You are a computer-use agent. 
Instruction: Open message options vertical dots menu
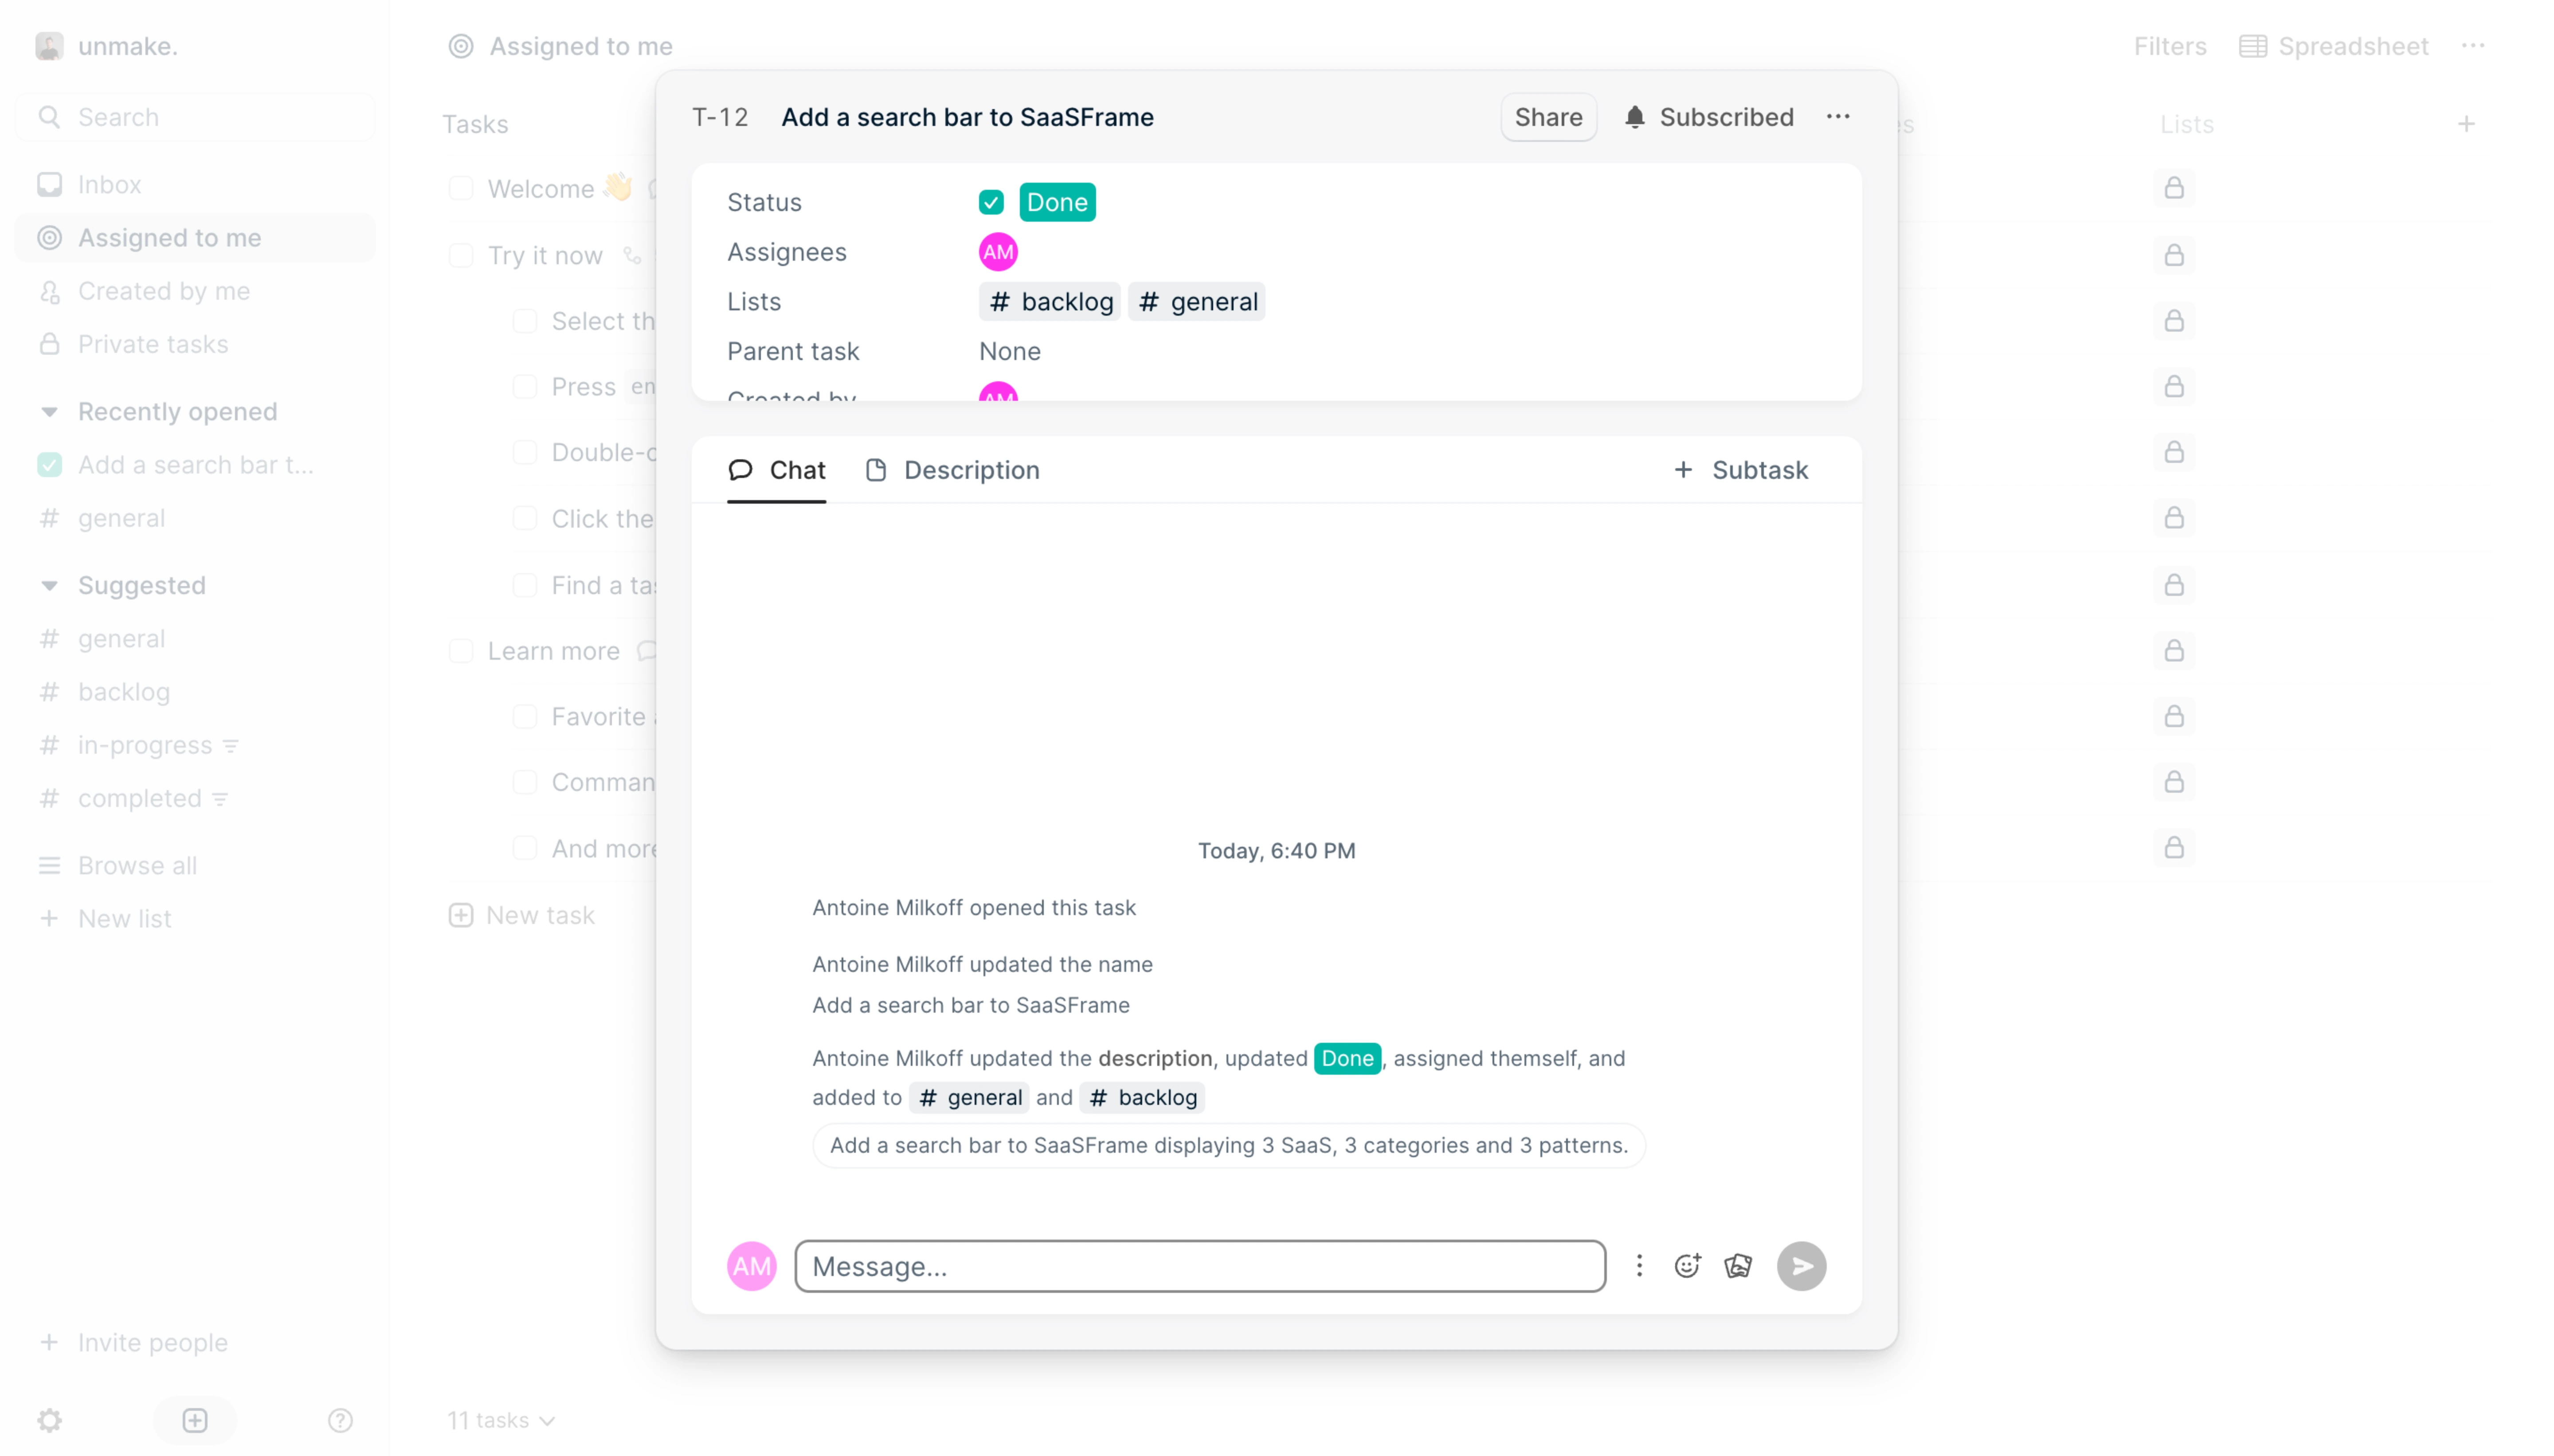(x=1638, y=1266)
